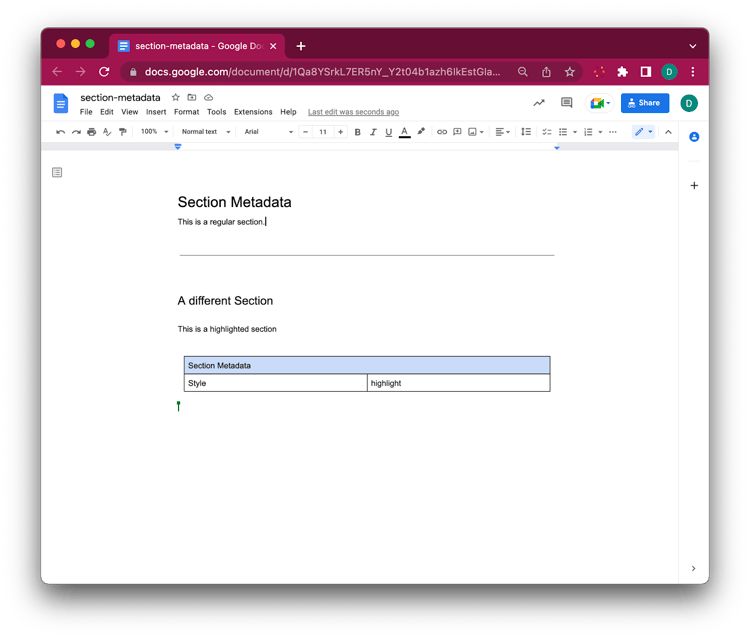Click the print icon
The width and height of the screenshot is (750, 638).
pos(92,132)
